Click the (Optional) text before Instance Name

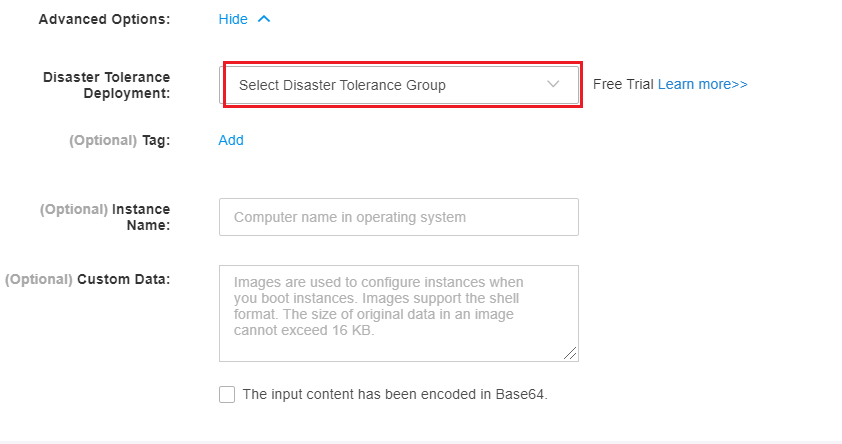click(x=74, y=209)
